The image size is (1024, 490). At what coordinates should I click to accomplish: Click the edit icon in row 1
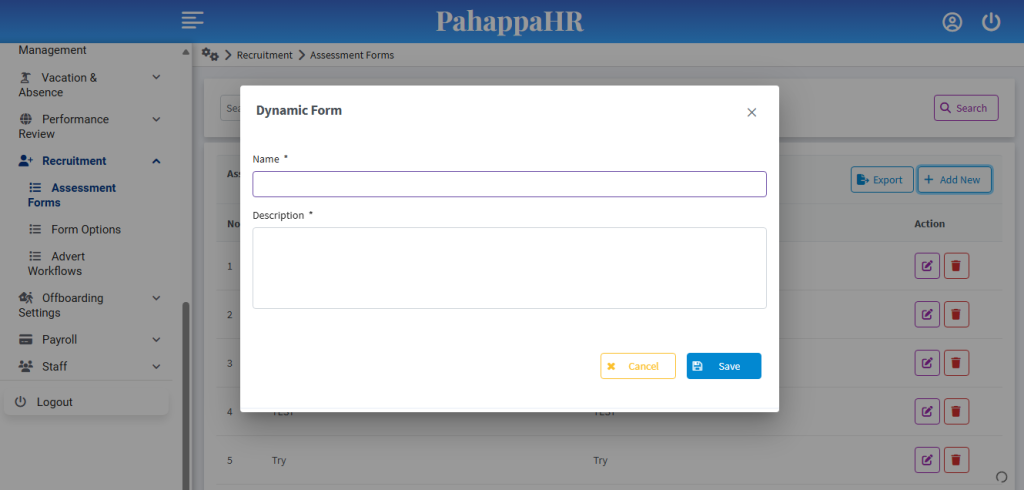pos(927,266)
